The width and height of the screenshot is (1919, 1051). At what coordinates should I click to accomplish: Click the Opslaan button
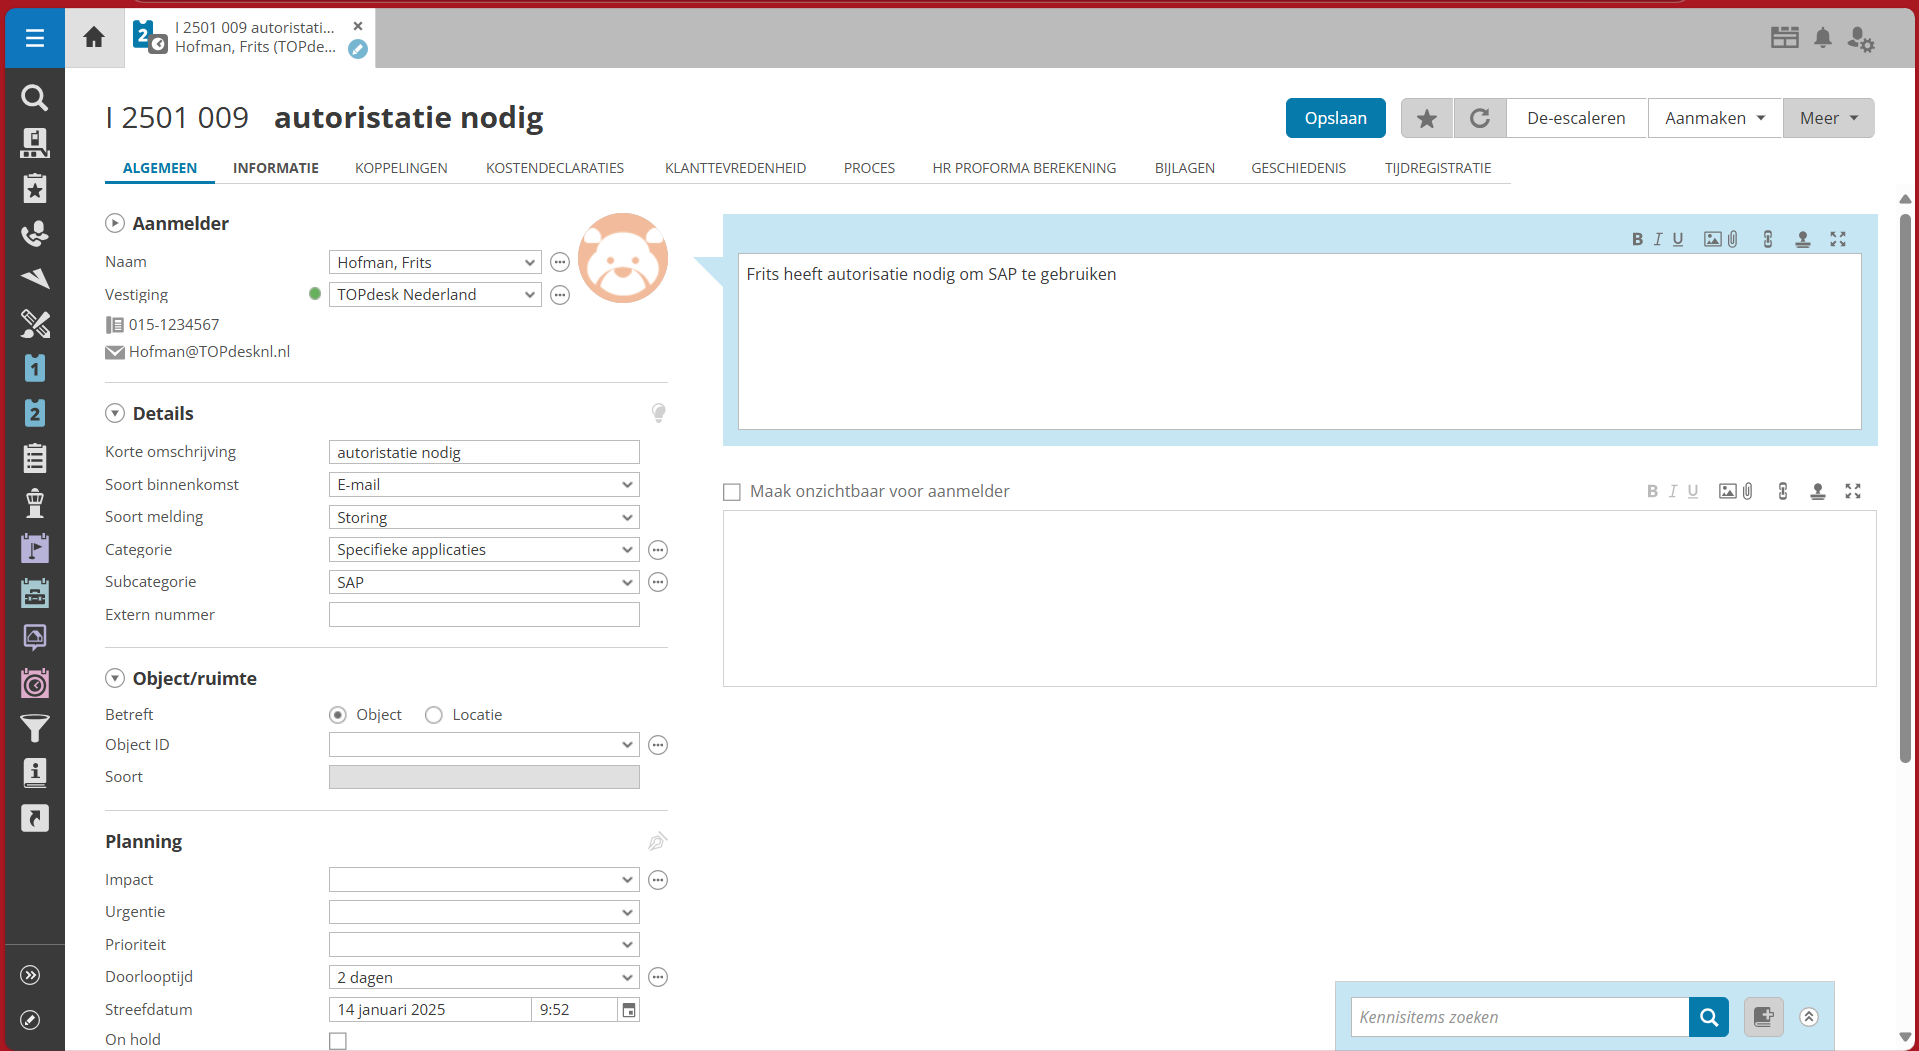point(1335,119)
